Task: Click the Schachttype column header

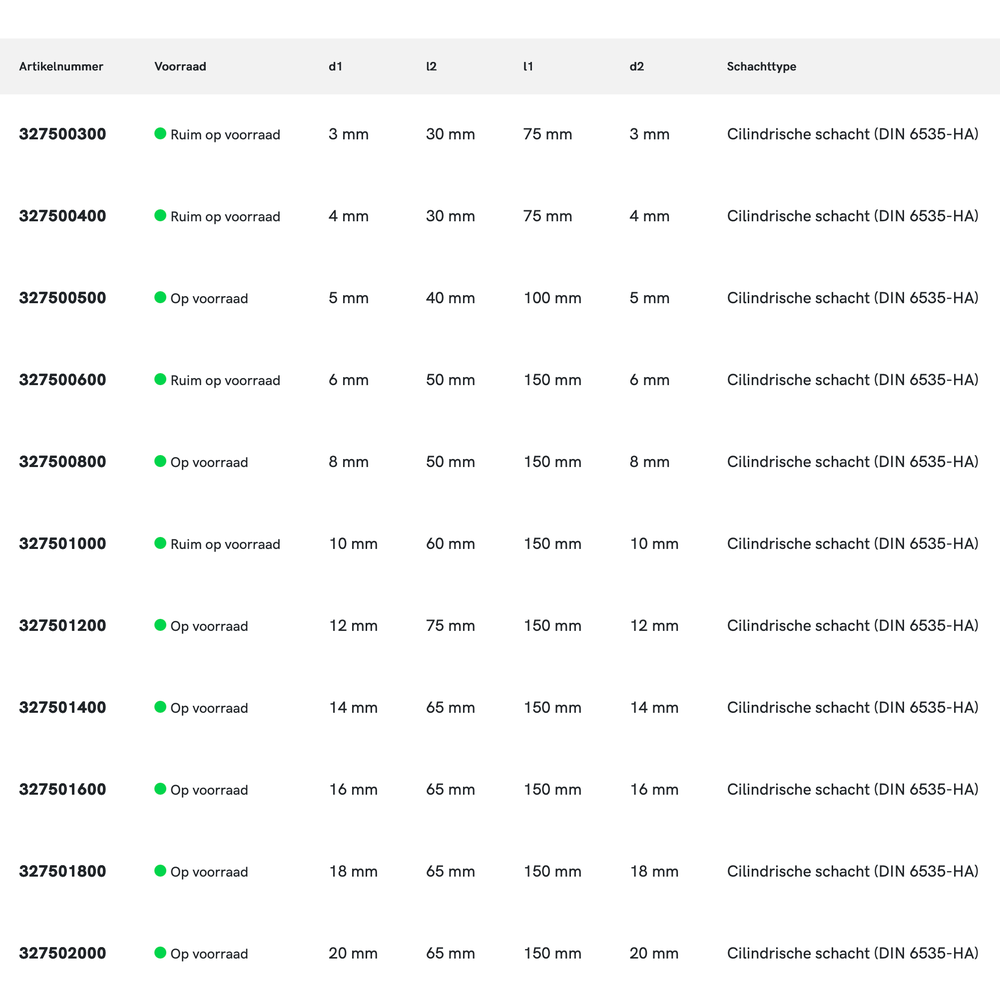Action: [761, 67]
